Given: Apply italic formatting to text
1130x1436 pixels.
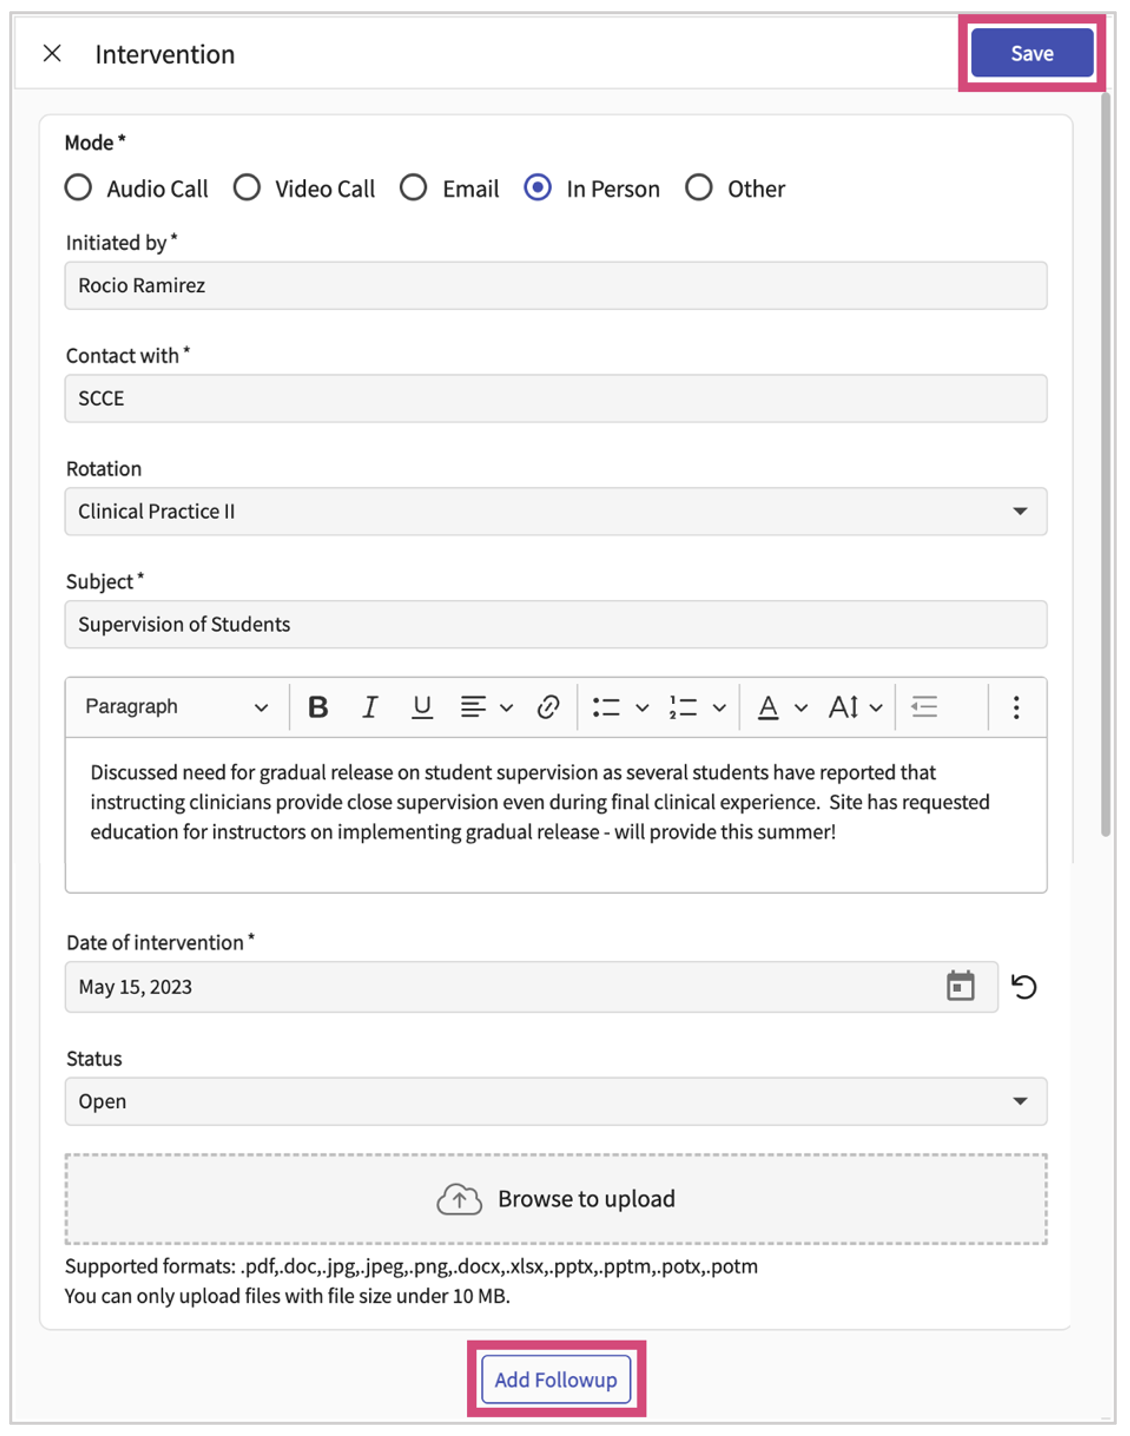Looking at the screenshot, I should point(370,708).
